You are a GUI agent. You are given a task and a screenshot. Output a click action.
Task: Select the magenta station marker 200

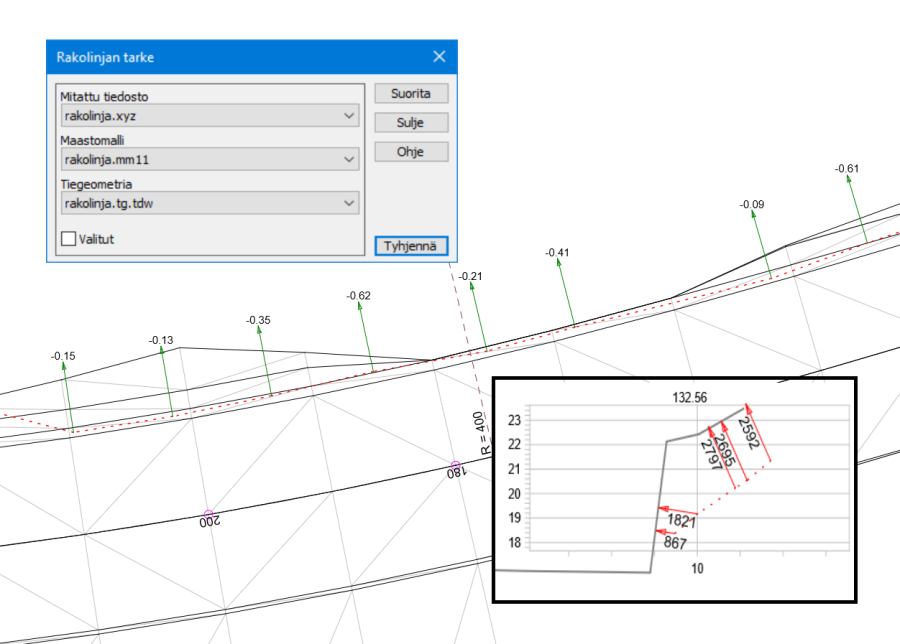[x=209, y=514]
